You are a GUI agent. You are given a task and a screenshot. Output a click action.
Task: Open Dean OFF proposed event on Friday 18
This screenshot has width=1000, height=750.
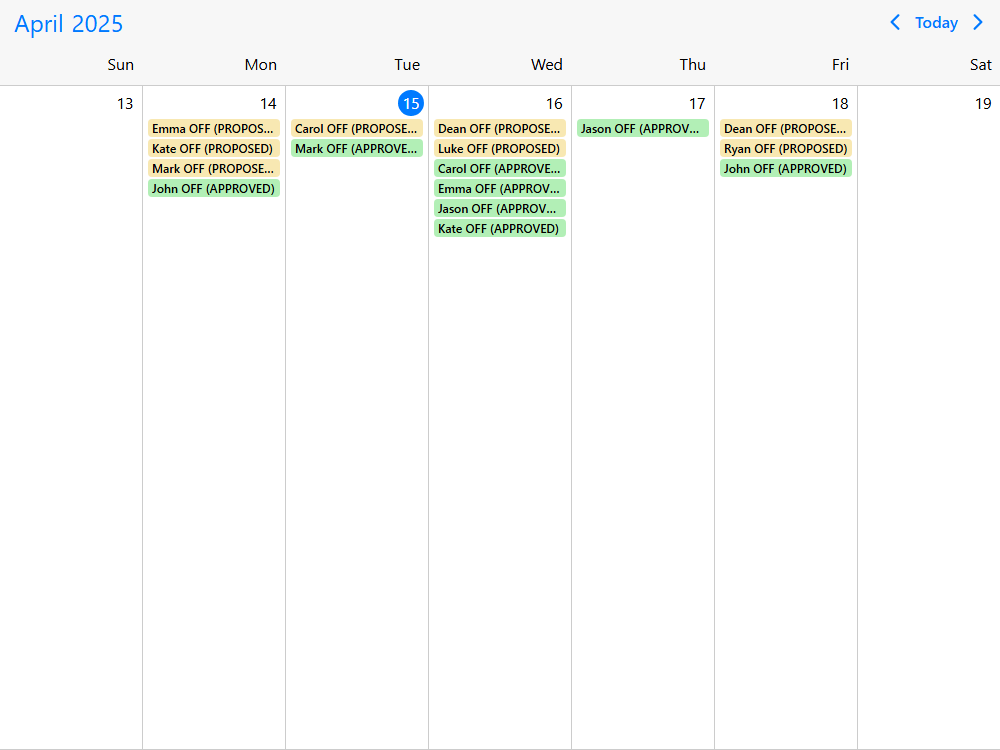tap(785, 128)
